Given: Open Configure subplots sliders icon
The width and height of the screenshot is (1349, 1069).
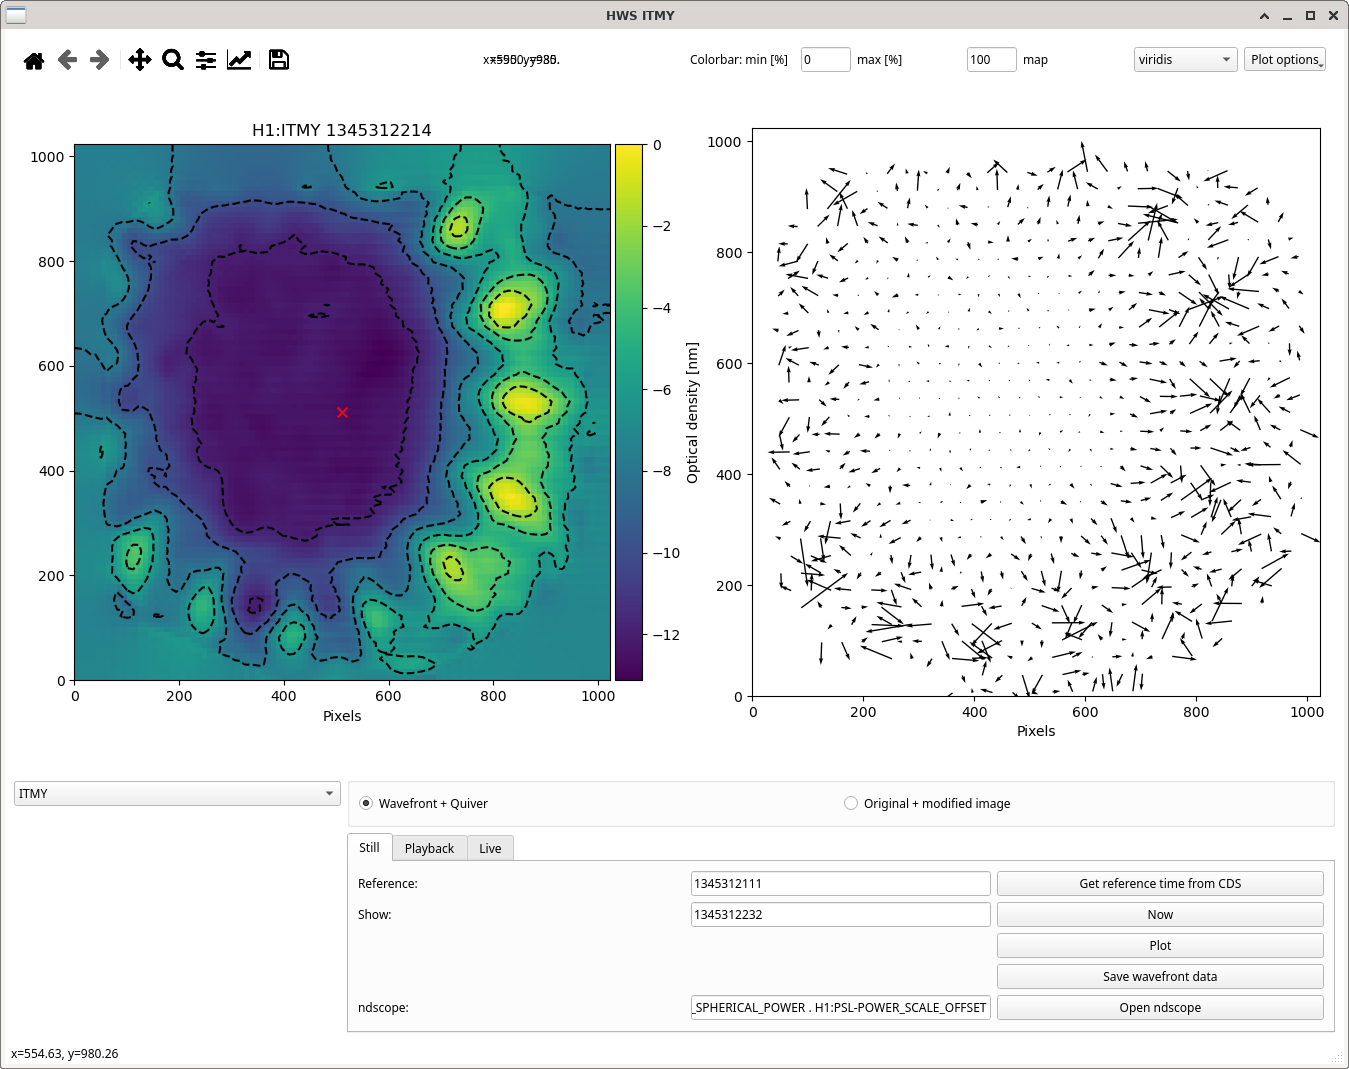Looking at the screenshot, I should [206, 60].
